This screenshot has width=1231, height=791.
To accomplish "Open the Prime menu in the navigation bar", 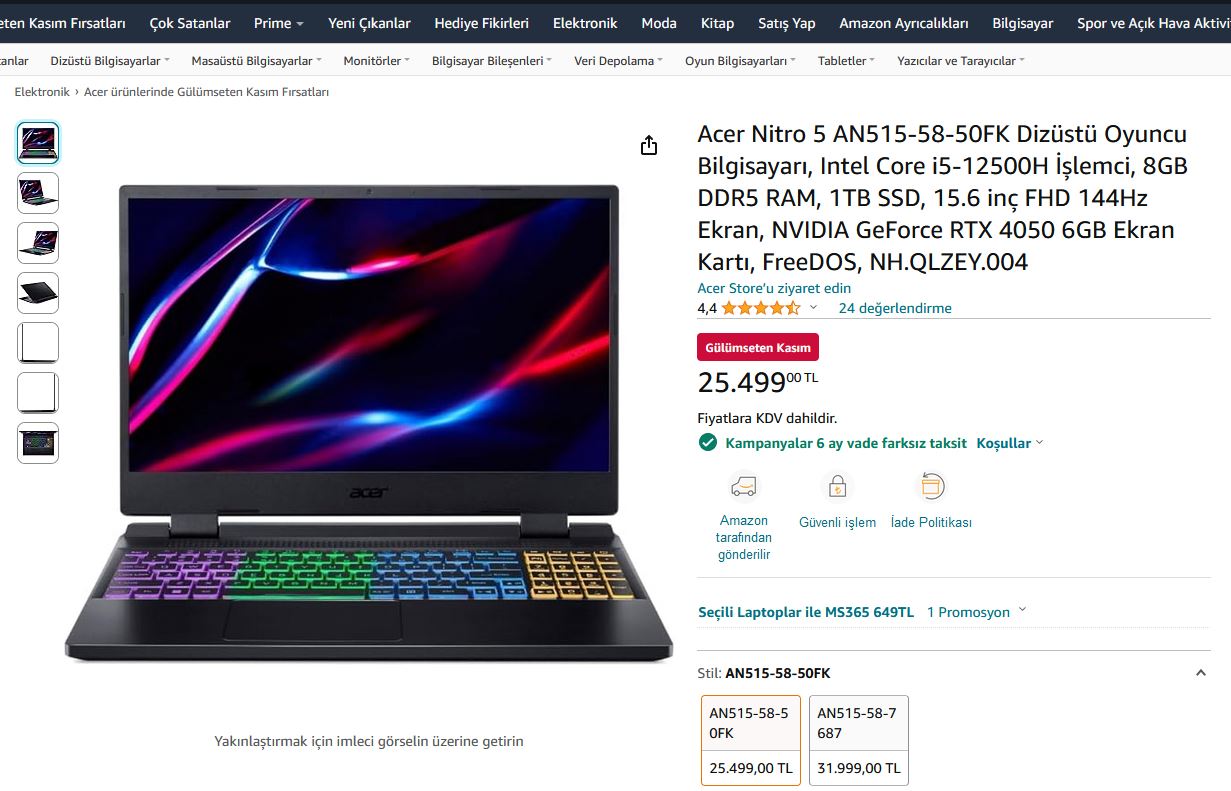I will coord(279,22).
